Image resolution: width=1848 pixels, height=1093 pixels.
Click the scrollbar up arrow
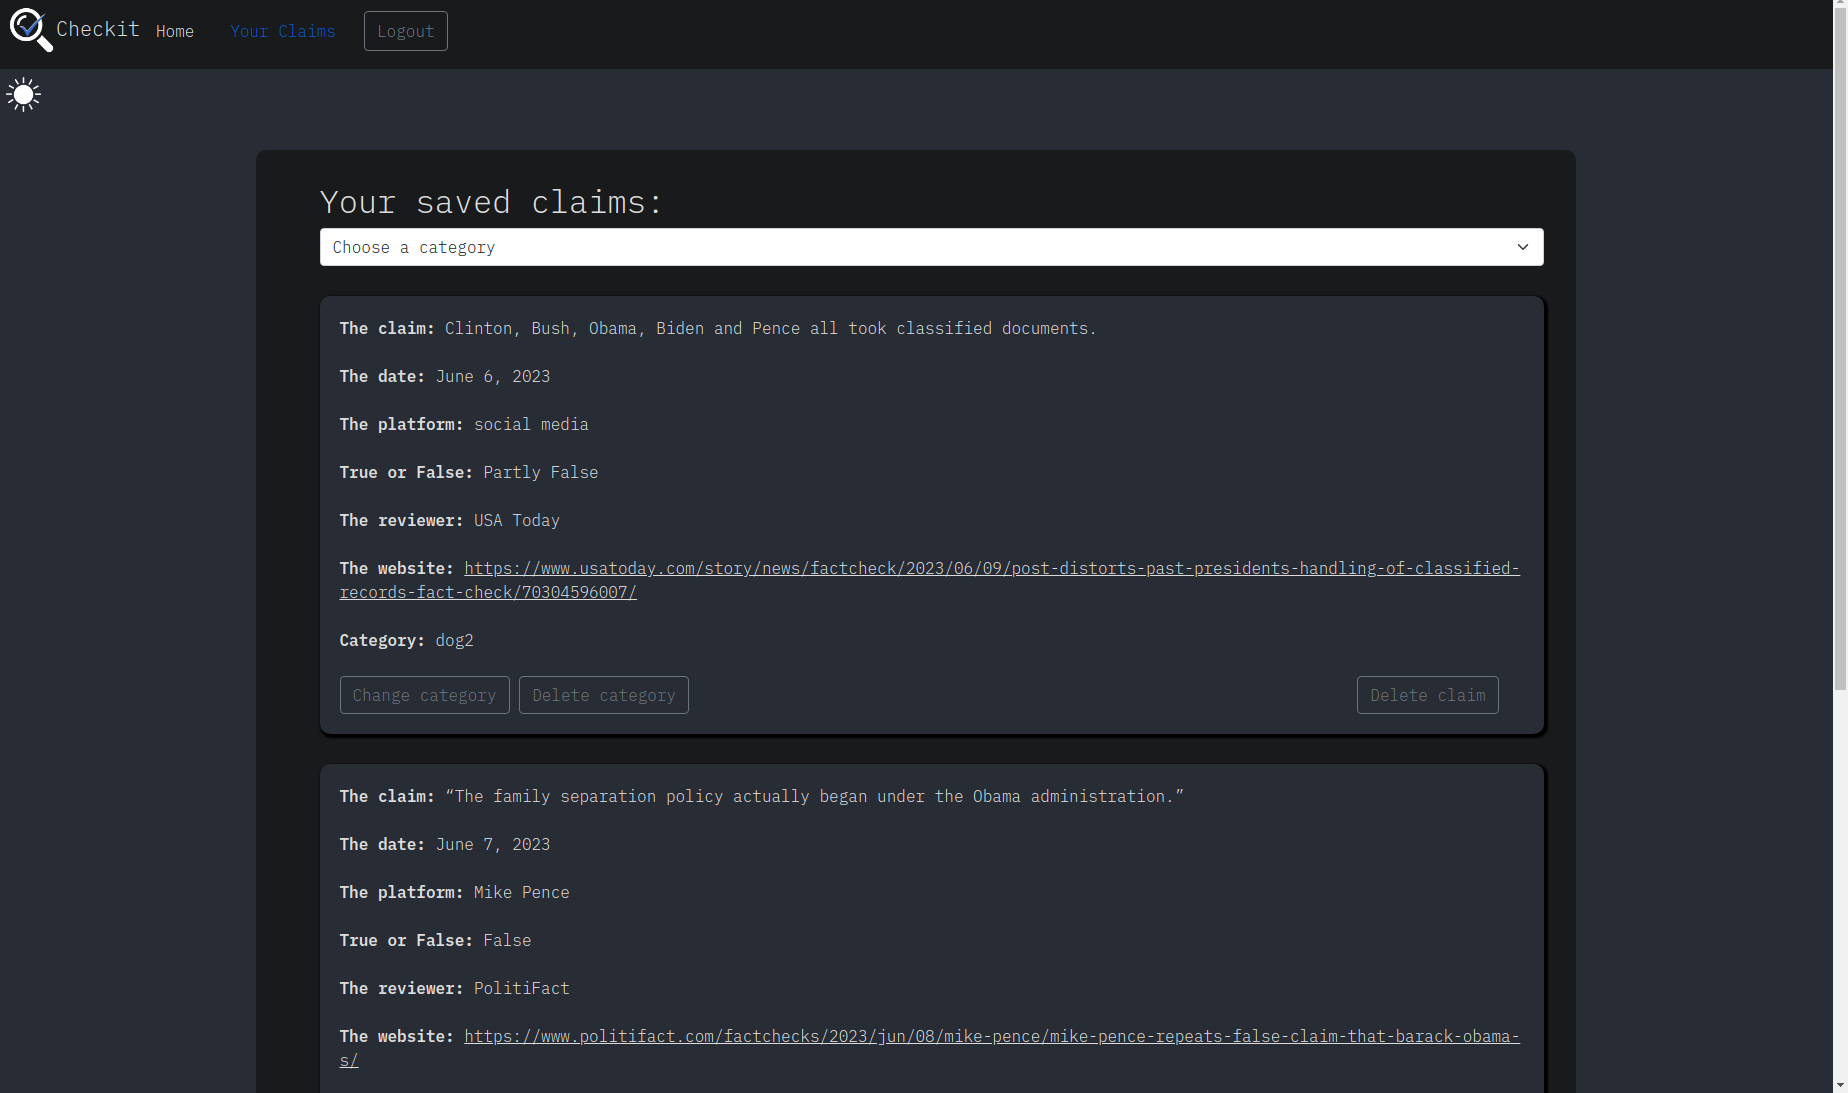coord(1840,7)
